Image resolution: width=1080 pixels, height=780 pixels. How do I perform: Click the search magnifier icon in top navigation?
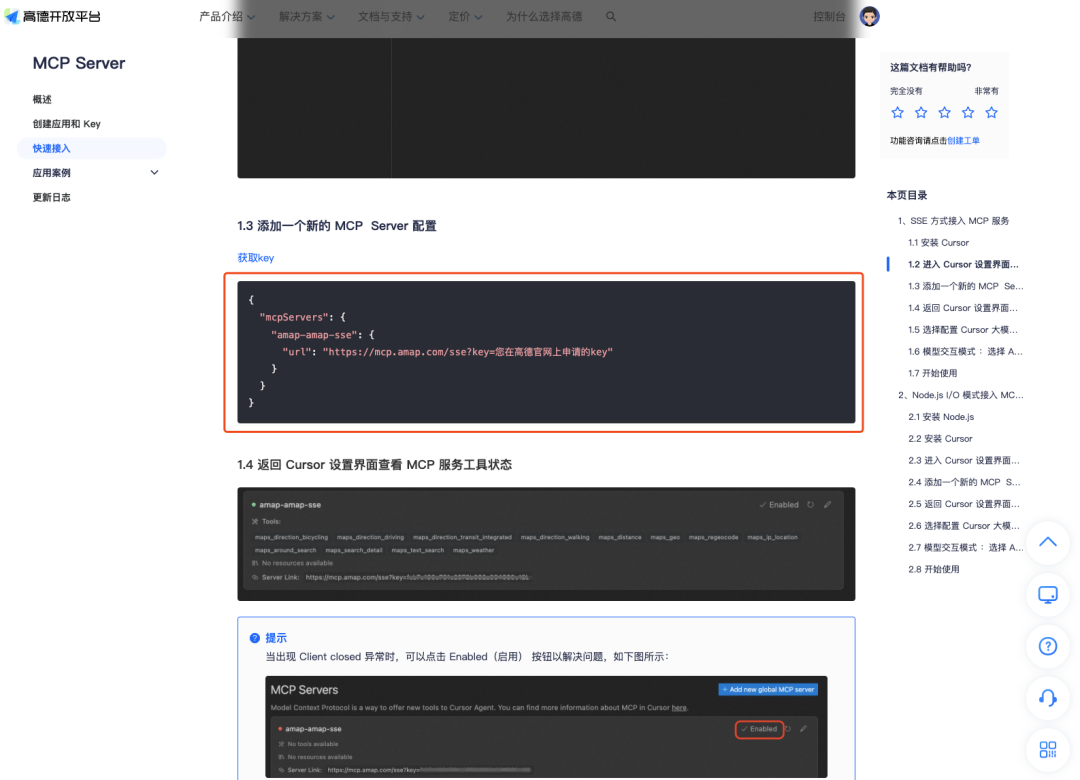[x=610, y=17]
